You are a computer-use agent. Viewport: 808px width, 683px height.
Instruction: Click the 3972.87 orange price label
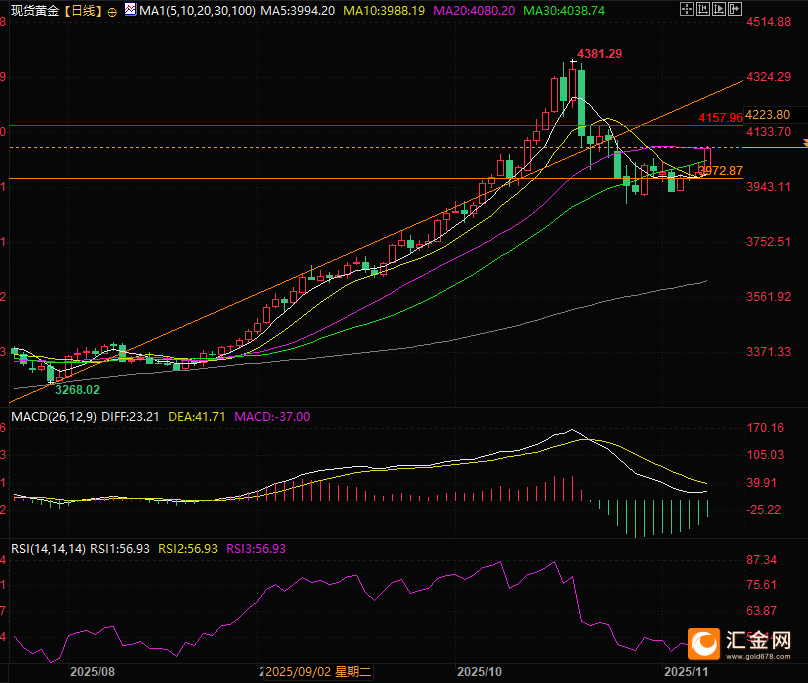click(x=720, y=171)
